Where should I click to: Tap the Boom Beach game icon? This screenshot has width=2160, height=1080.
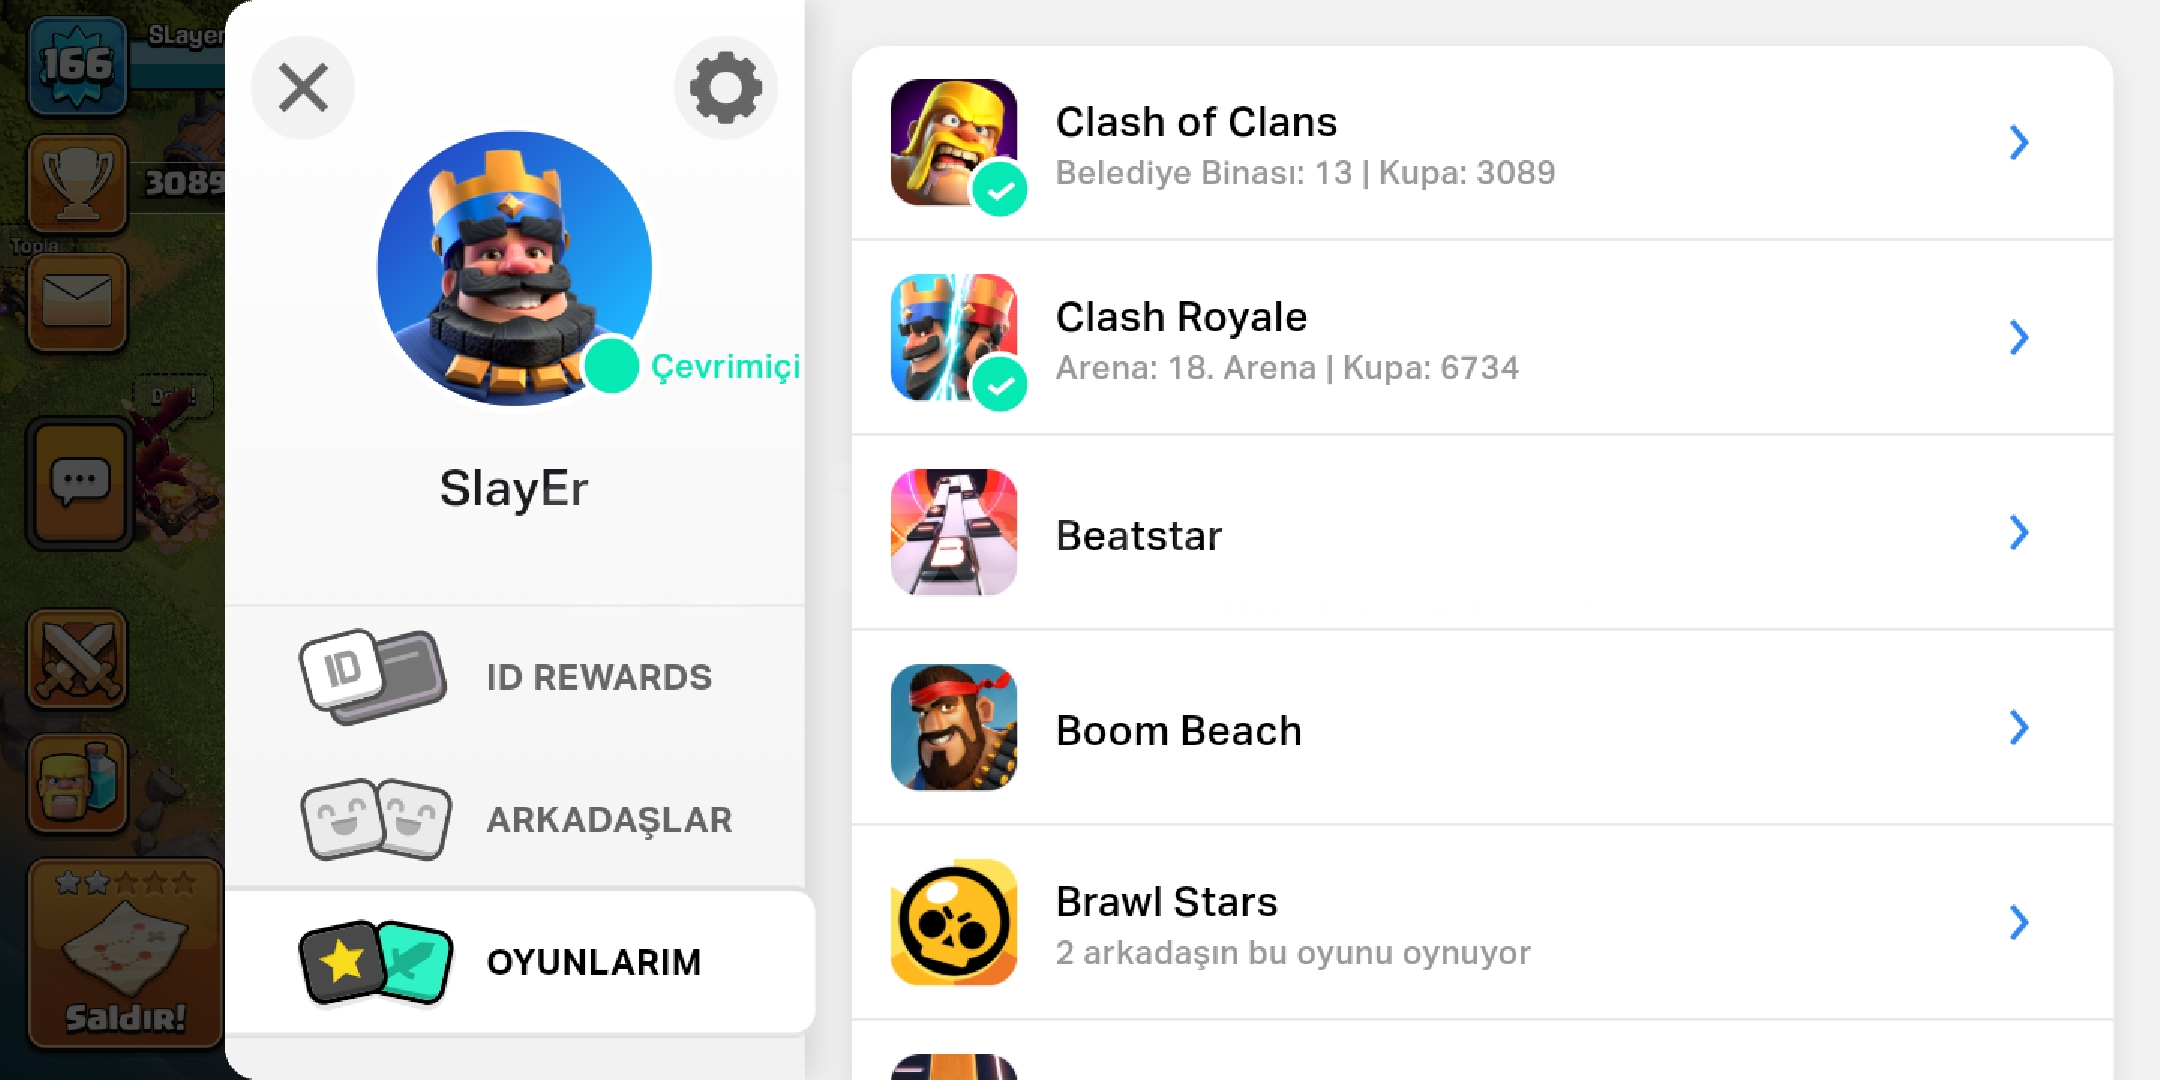coord(954,727)
